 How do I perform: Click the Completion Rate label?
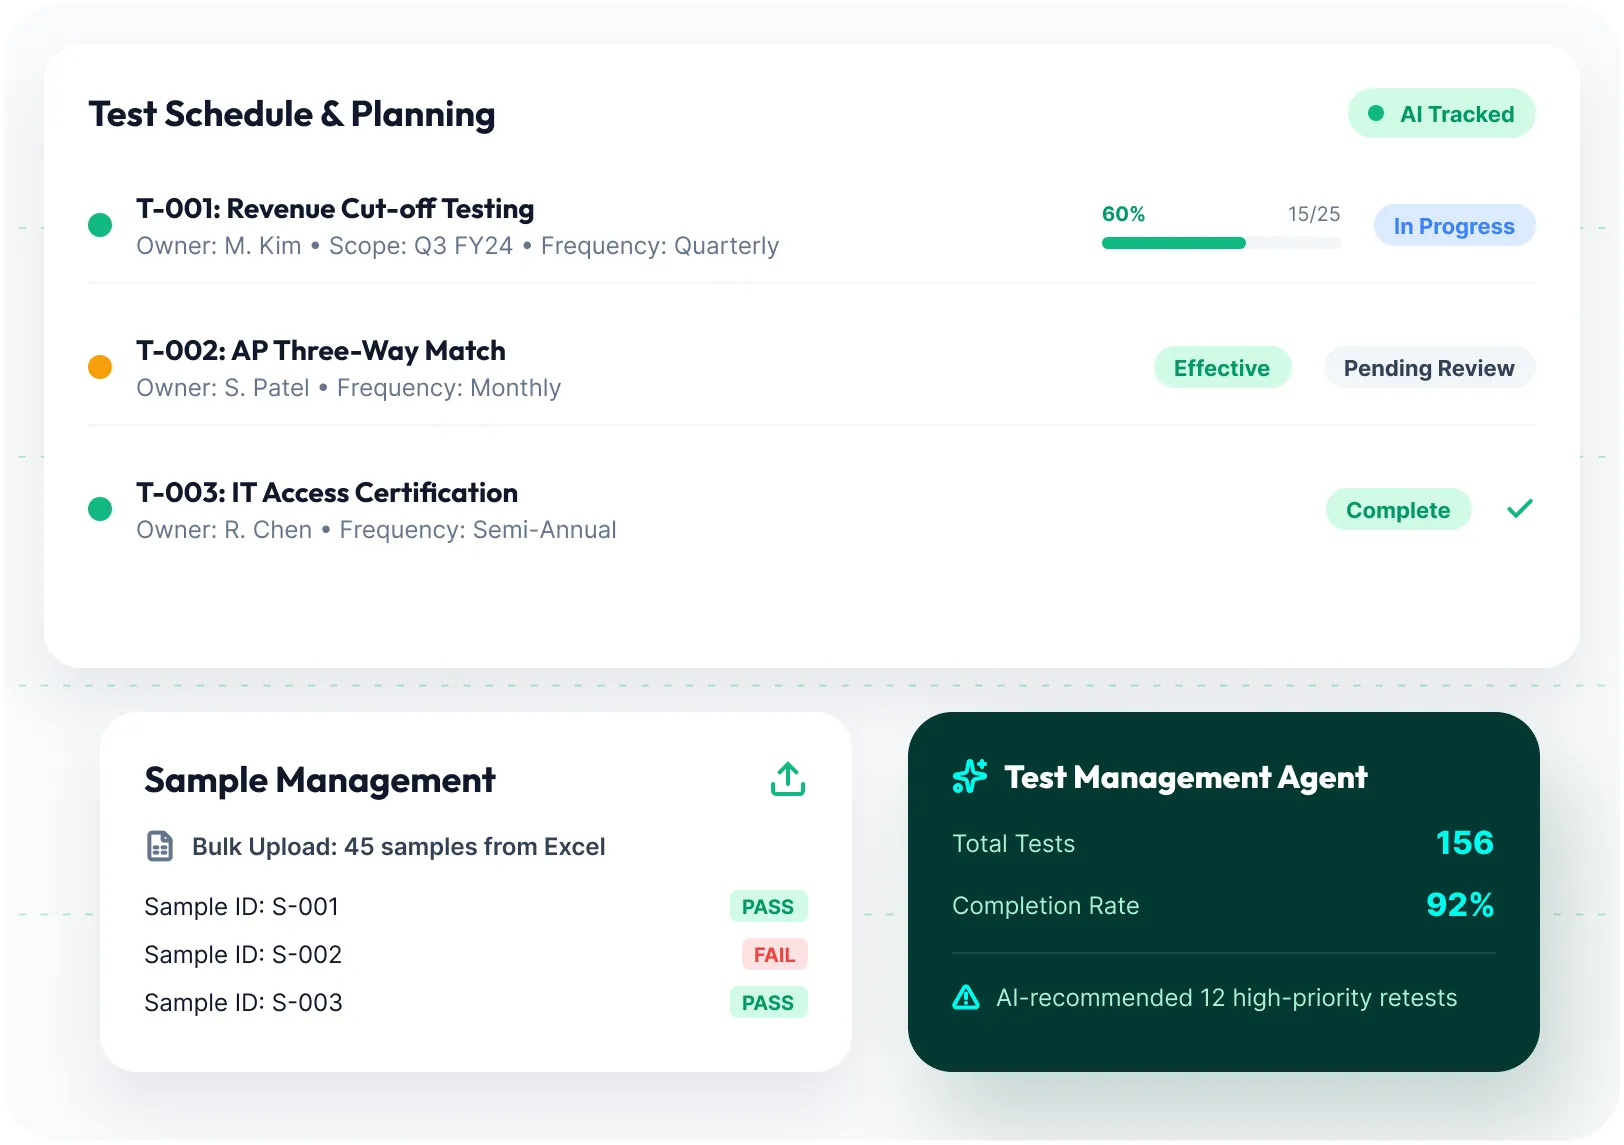click(1045, 906)
